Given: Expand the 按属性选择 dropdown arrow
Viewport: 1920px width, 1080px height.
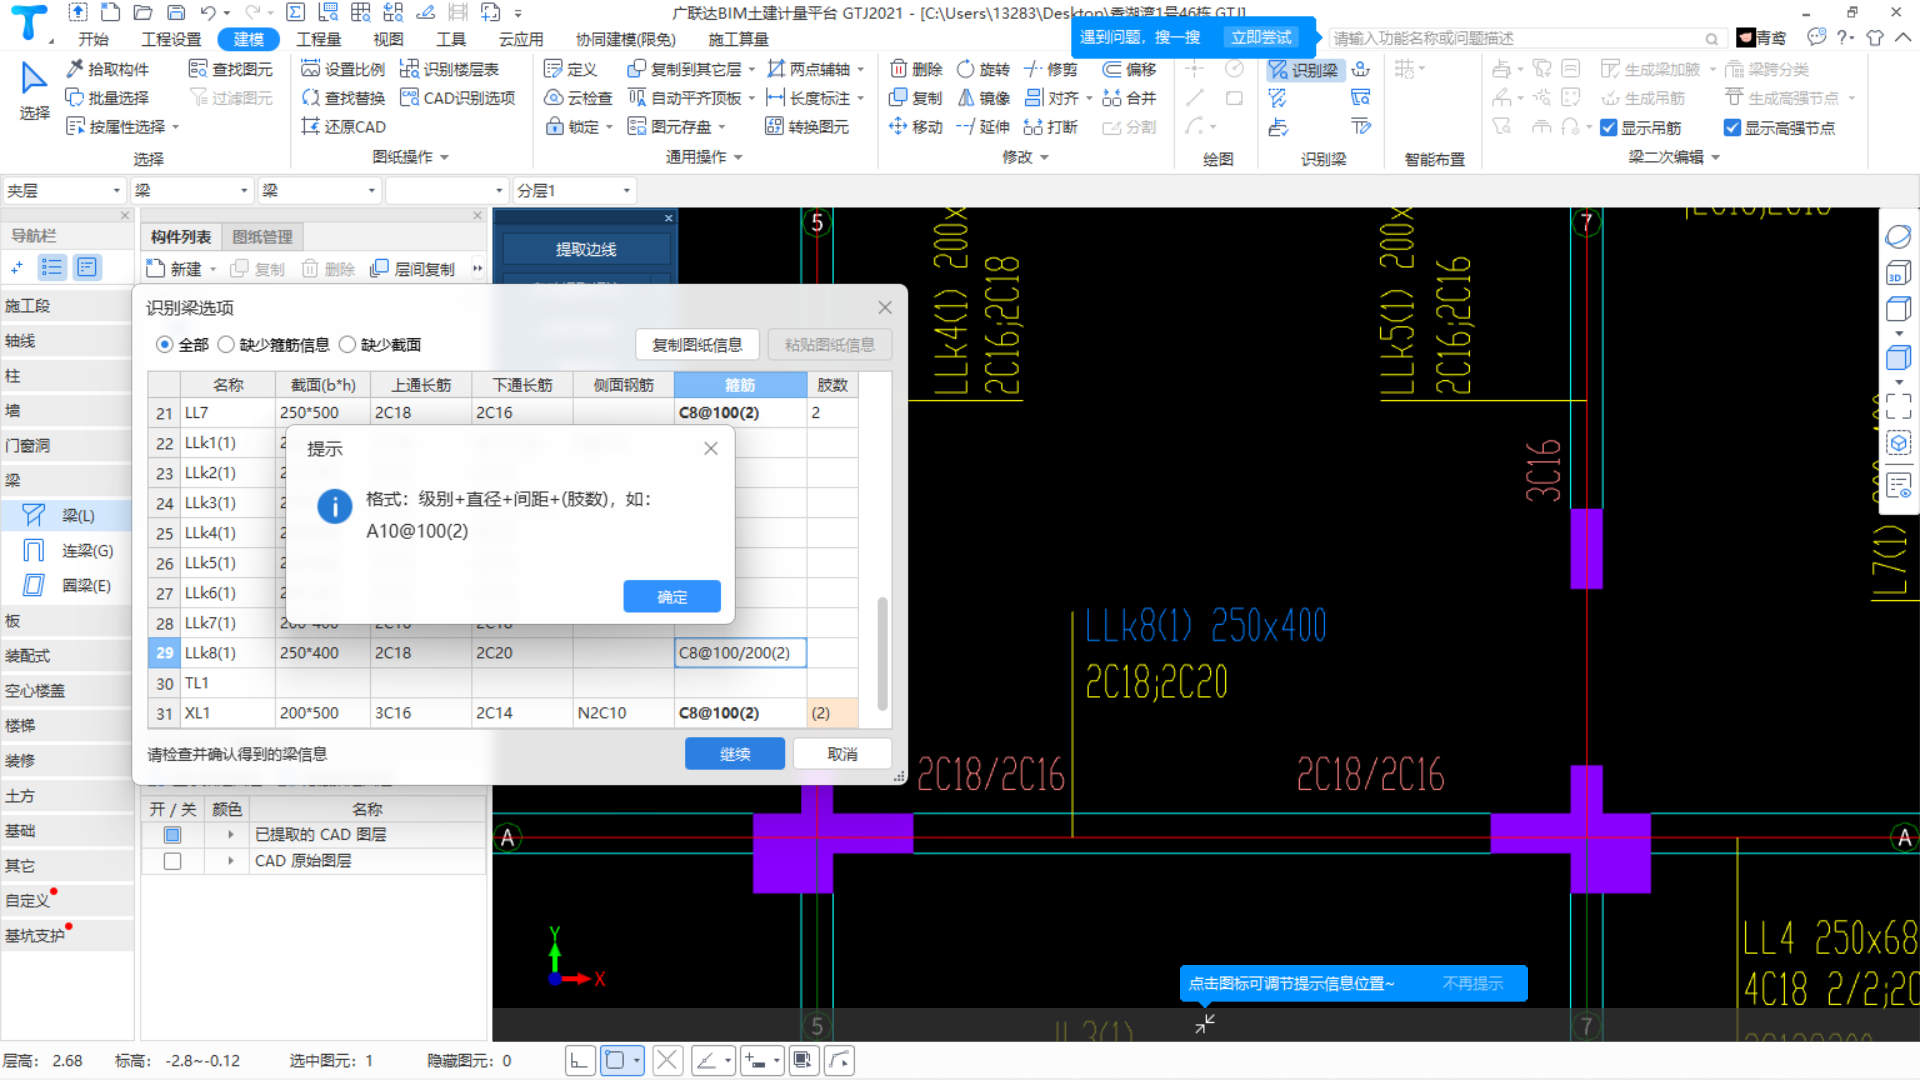Looking at the screenshot, I should pos(176,128).
